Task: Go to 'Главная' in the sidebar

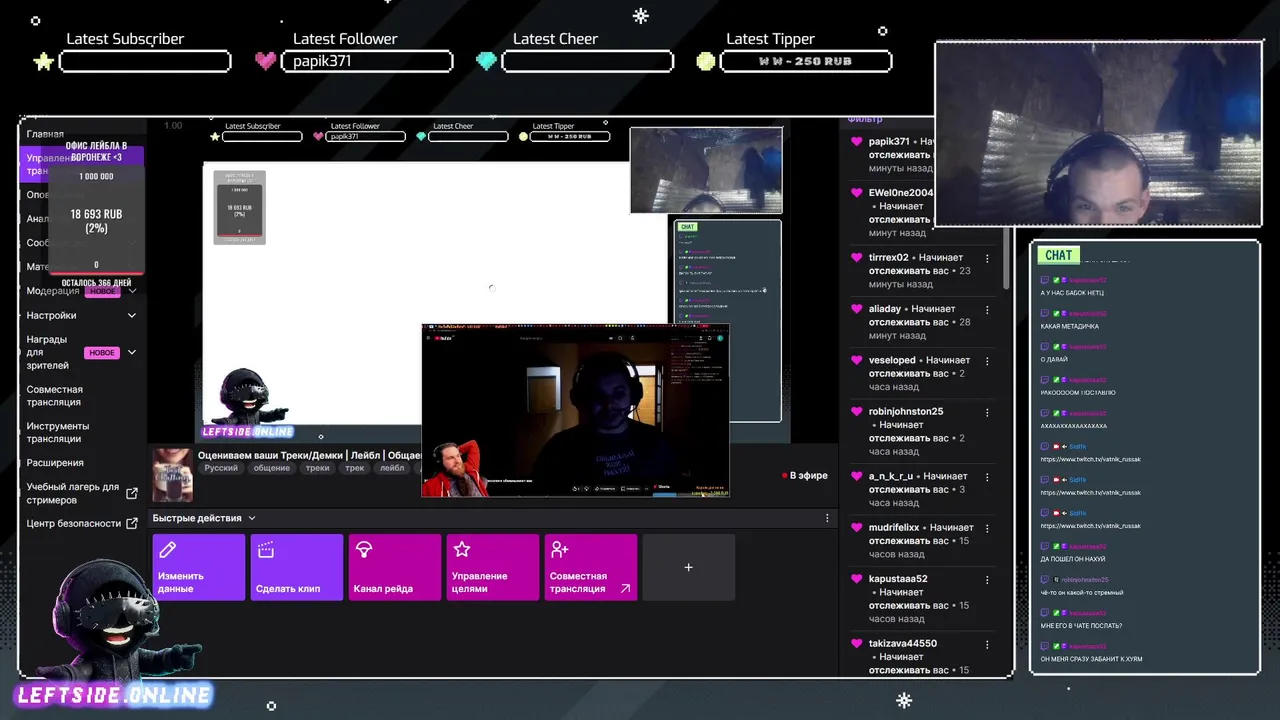Action: tap(45, 134)
